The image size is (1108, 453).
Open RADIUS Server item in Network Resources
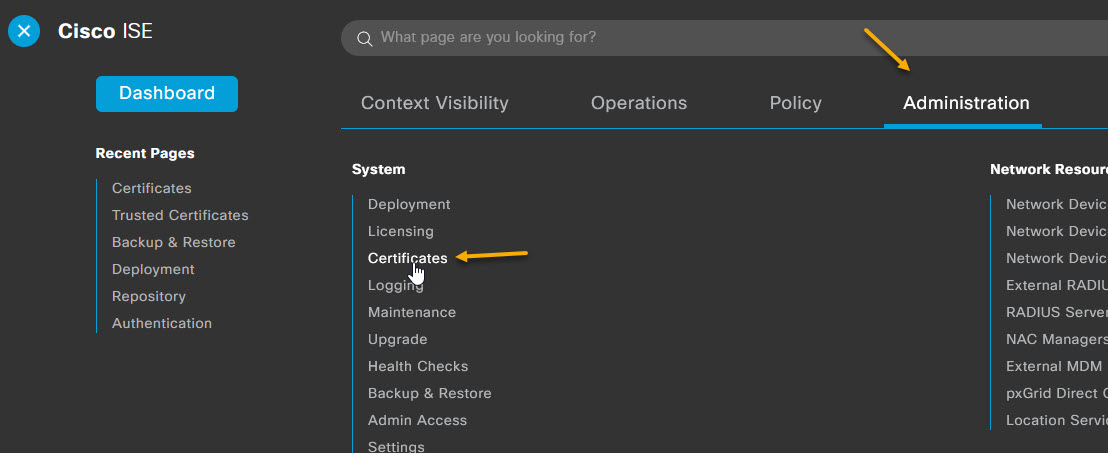pos(1057,312)
